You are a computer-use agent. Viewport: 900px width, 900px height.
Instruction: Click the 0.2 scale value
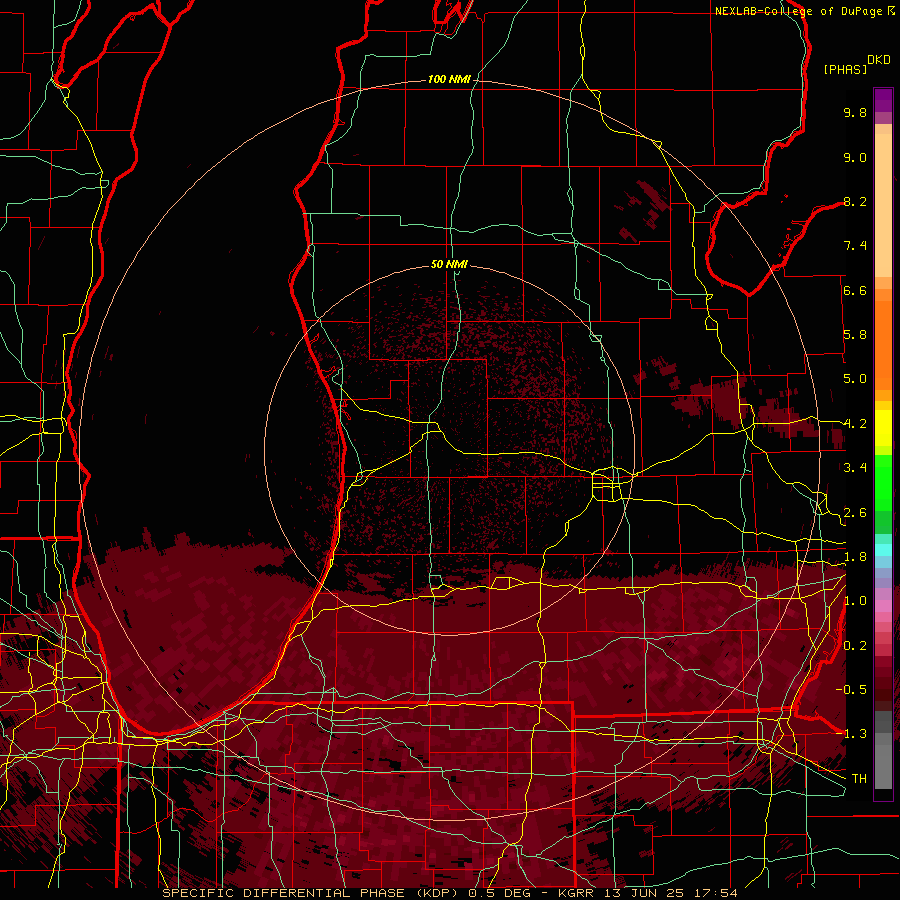(855, 646)
